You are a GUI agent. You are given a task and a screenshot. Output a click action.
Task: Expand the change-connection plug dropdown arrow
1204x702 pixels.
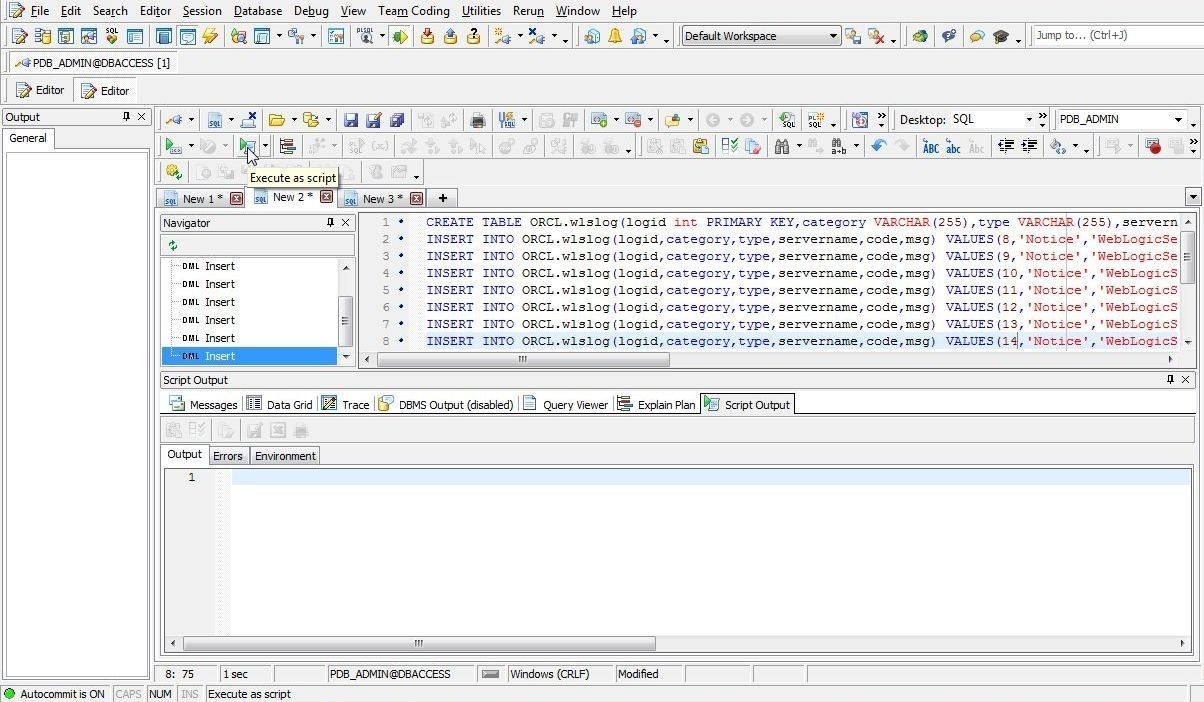coord(191,120)
